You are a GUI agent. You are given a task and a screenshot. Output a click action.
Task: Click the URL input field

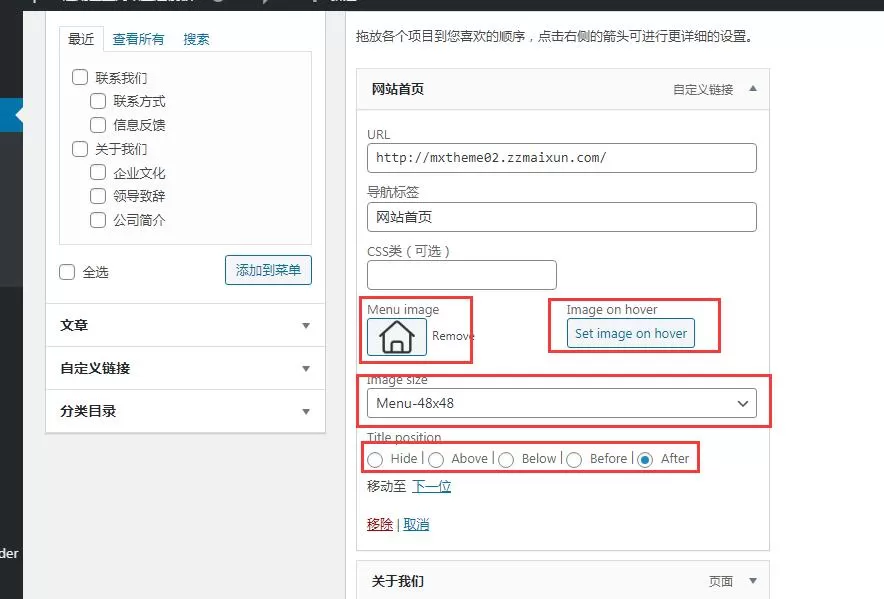pos(561,158)
